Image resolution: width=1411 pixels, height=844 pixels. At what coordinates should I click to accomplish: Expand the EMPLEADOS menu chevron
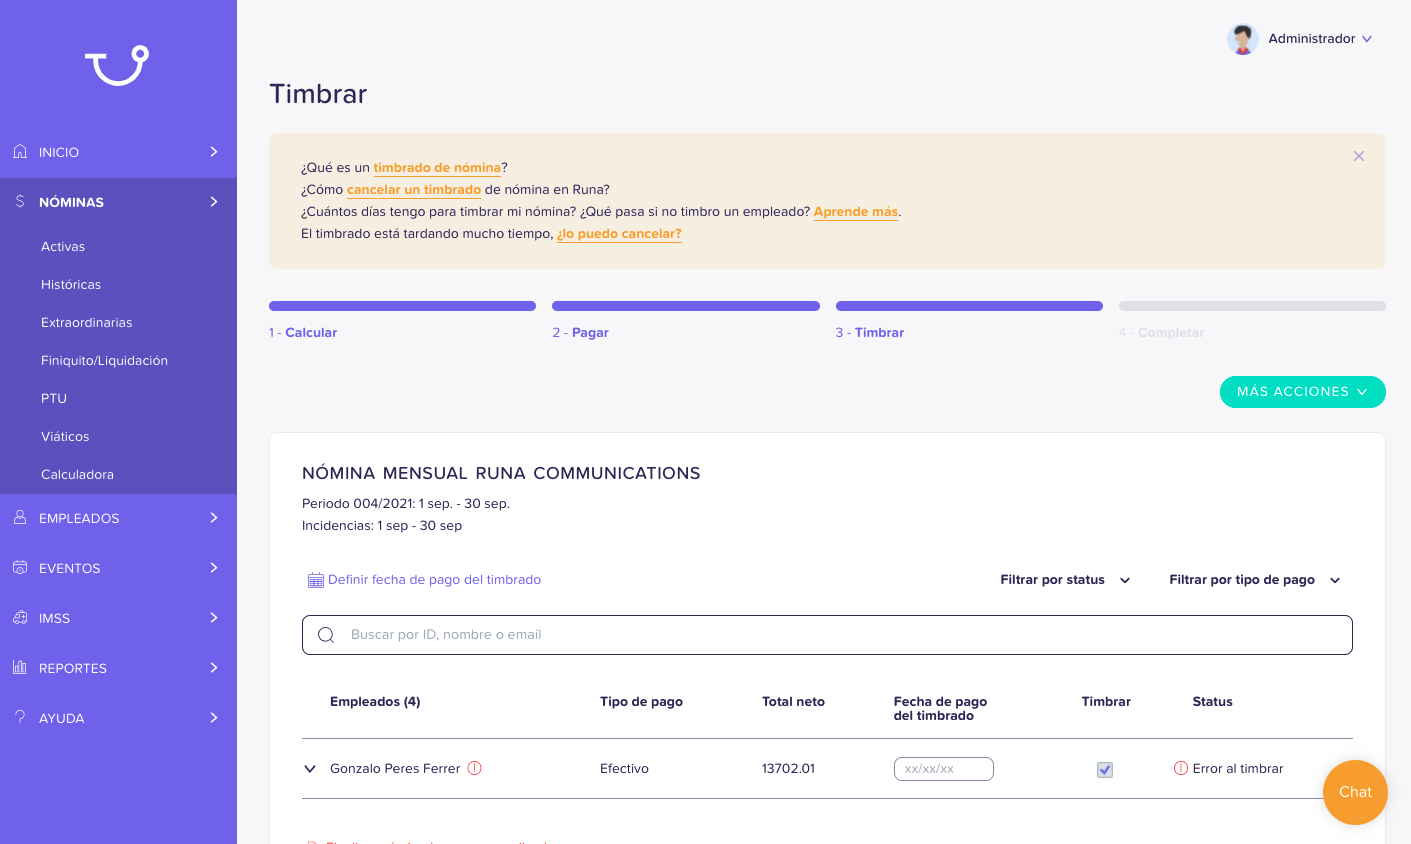point(213,517)
